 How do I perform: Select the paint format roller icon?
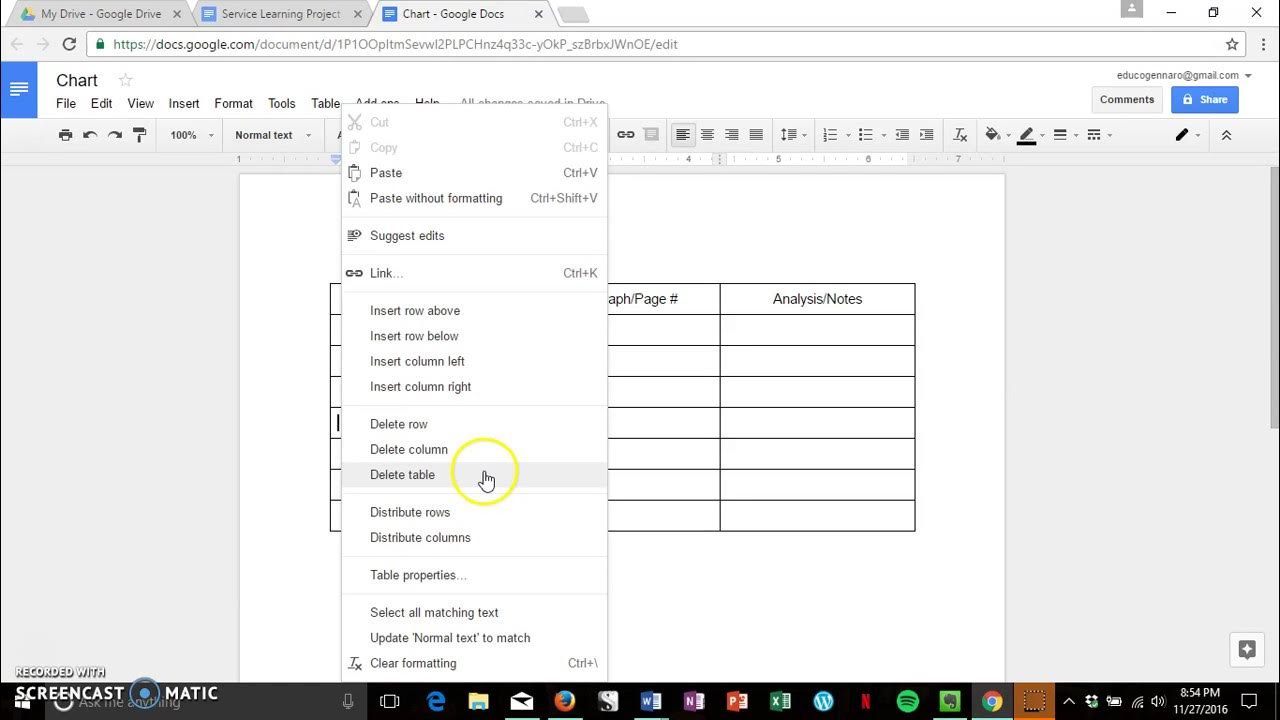point(140,135)
